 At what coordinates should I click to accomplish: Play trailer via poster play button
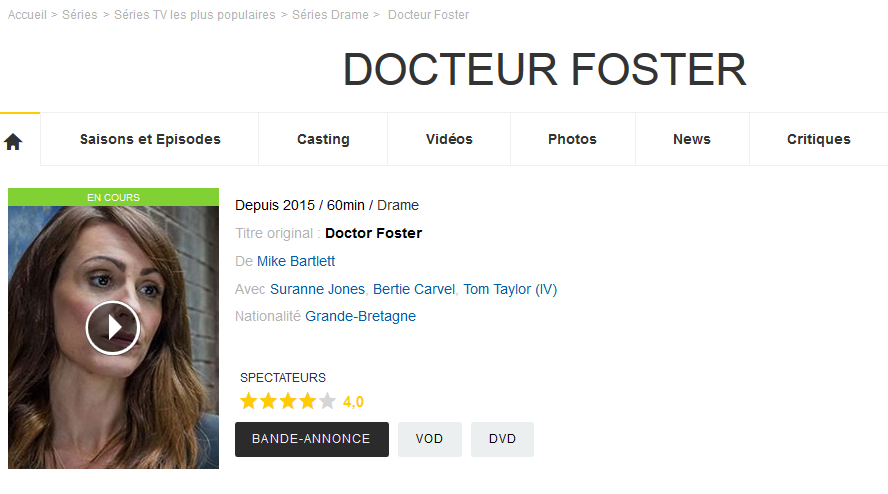coord(113,327)
